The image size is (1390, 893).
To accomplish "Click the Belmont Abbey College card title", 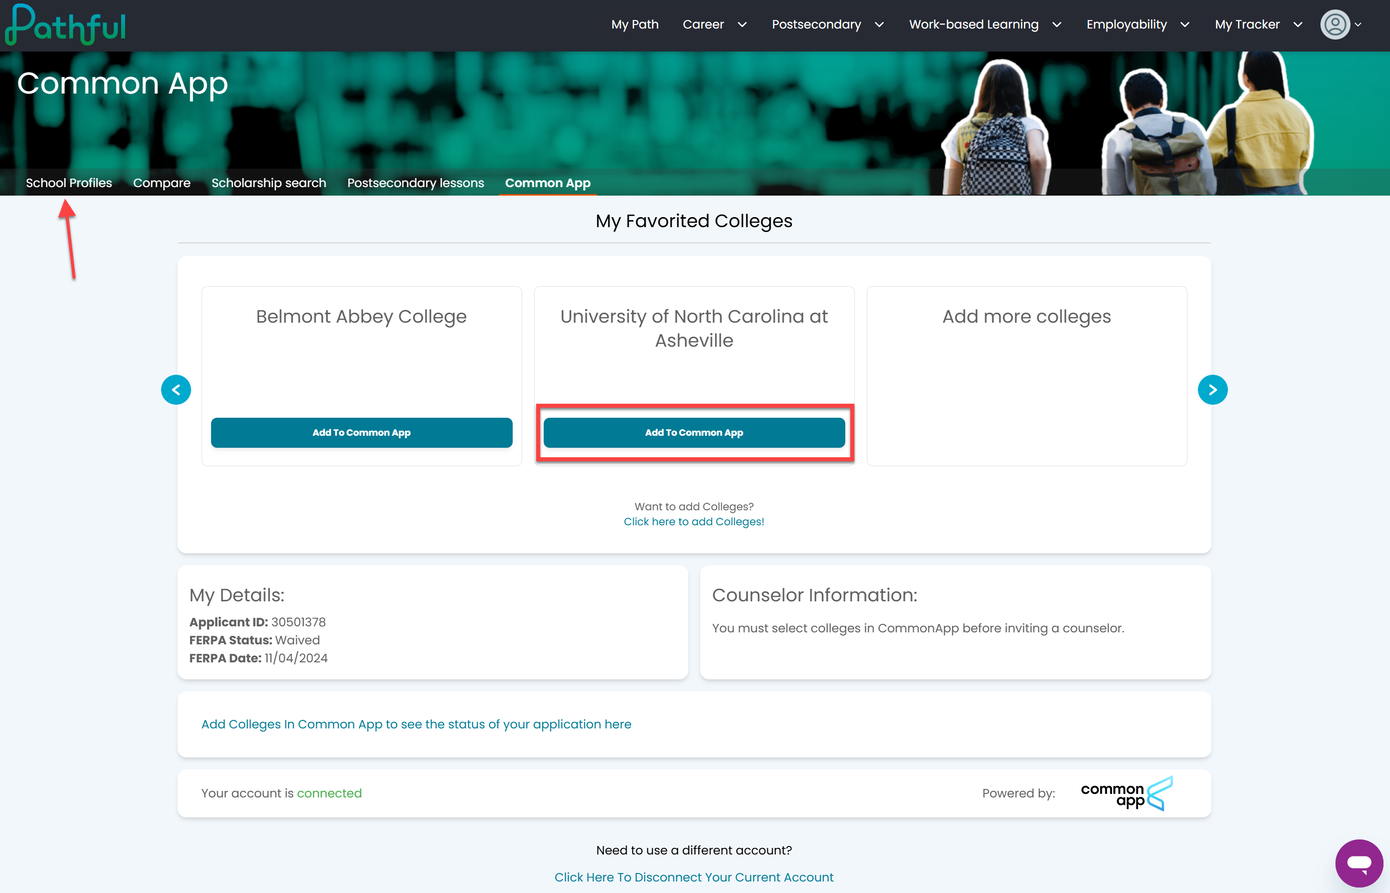I will (362, 317).
